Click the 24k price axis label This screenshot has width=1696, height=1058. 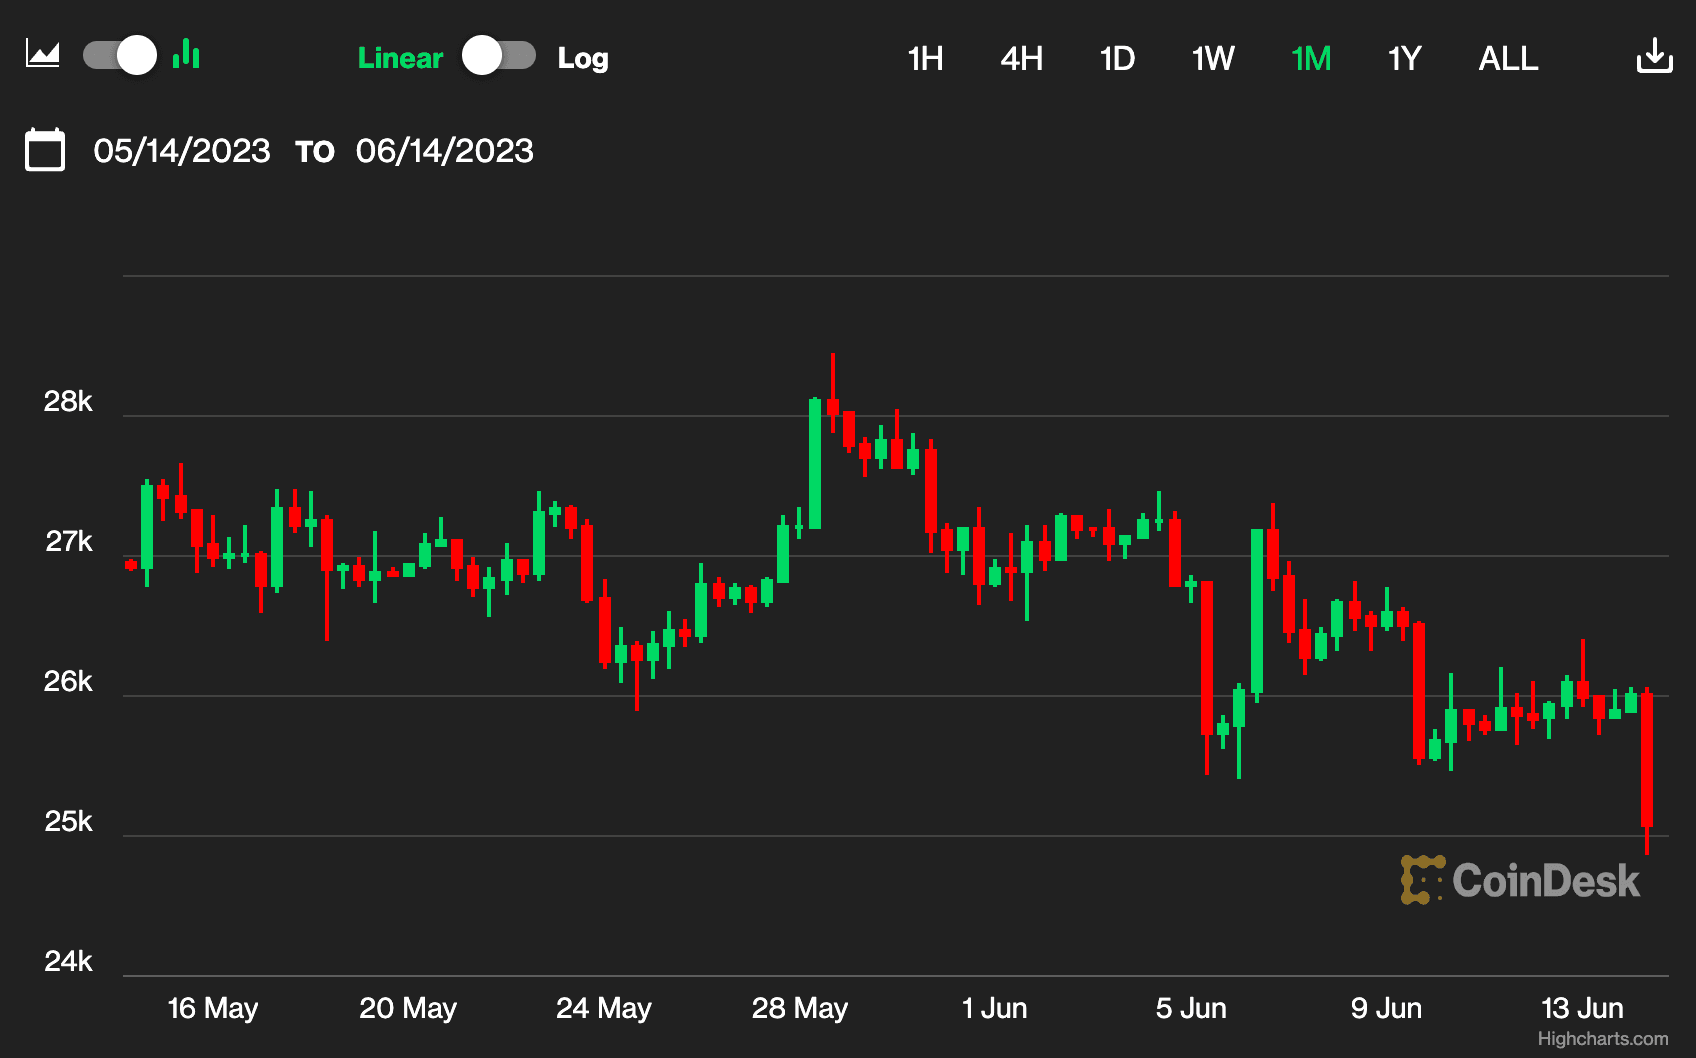[68, 961]
